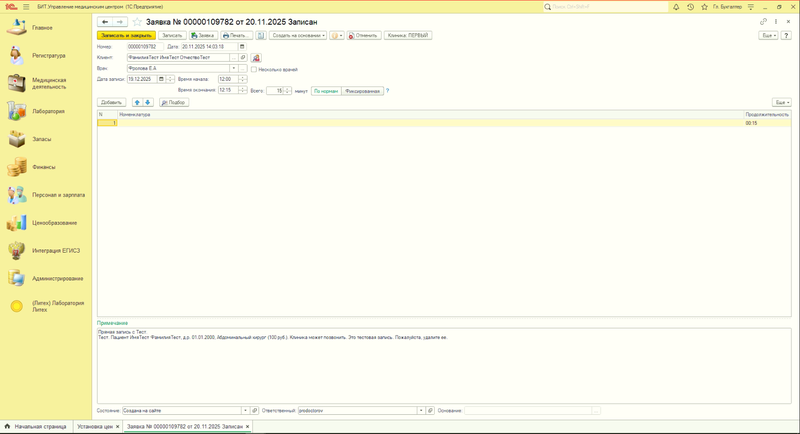The height and width of the screenshot is (434, 800).
Task: Click the navigate back arrow button
Action: (106, 21)
